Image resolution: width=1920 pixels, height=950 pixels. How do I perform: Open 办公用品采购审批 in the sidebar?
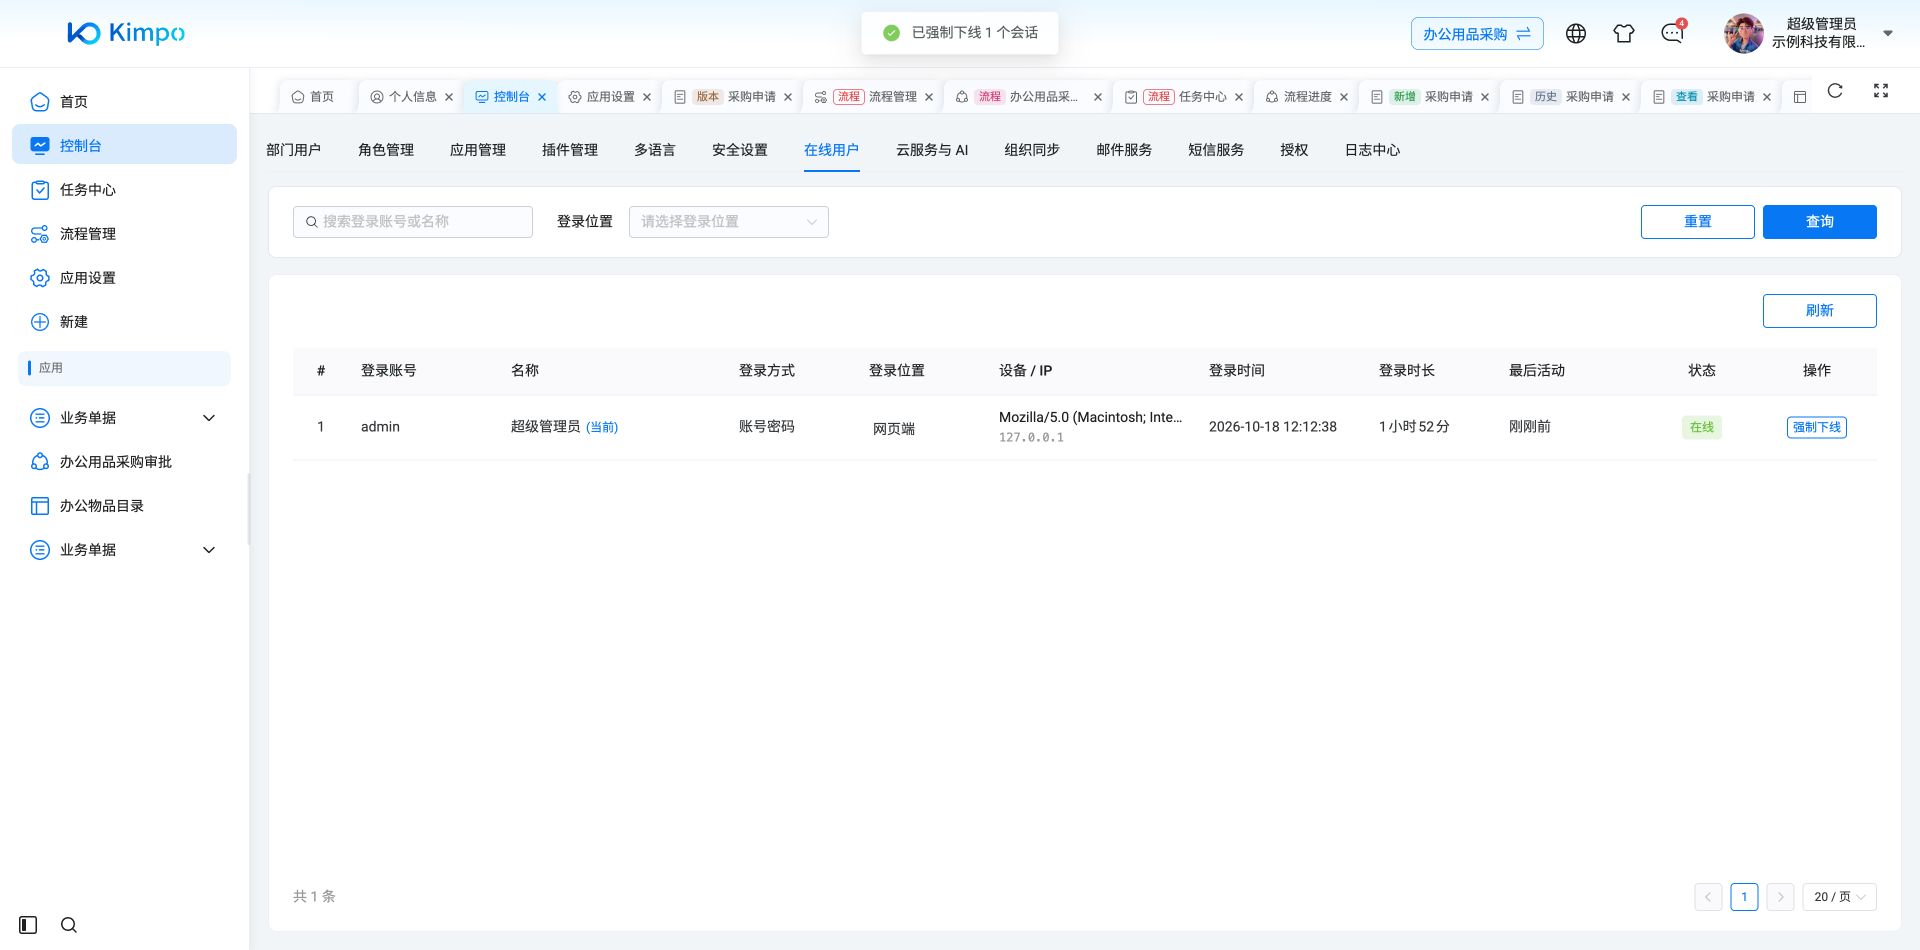point(124,461)
